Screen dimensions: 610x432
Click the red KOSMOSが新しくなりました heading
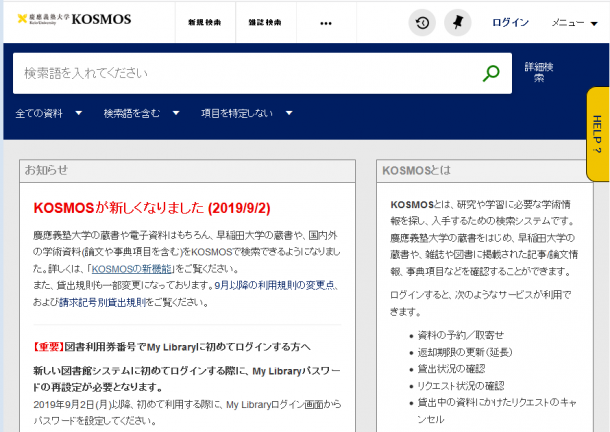click(152, 208)
